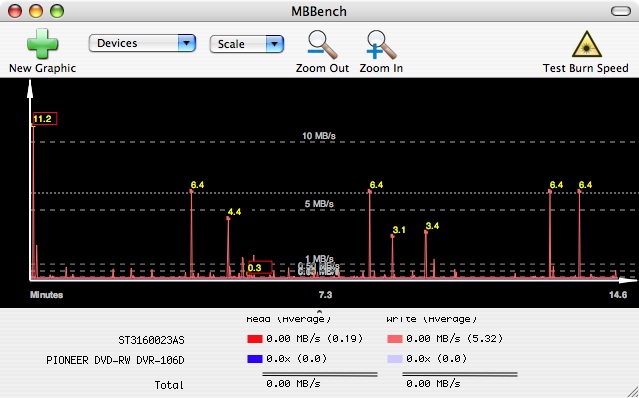Click the 0.00 MB/s (5.32) write value
The height and width of the screenshot is (398, 639).
tap(454, 339)
